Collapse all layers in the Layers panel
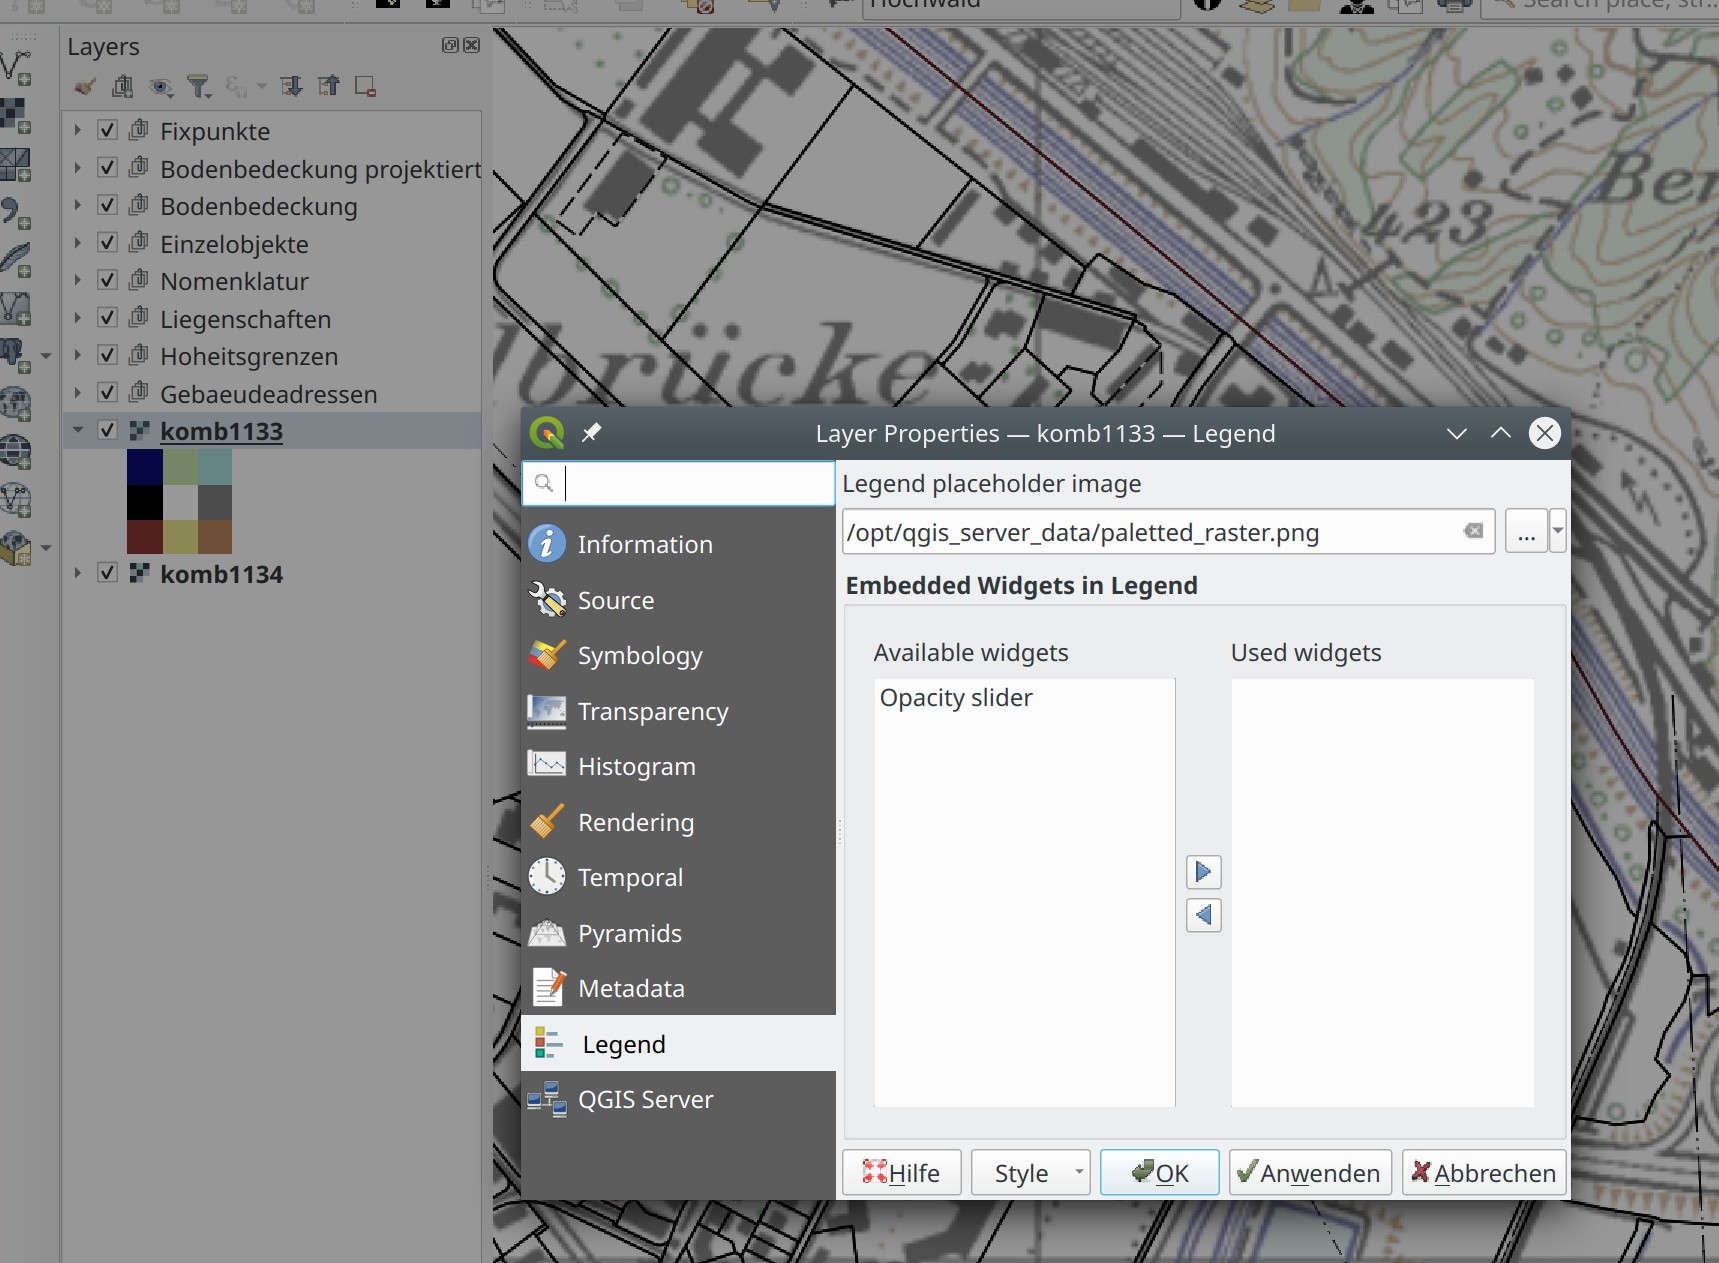Viewport: 1719px width, 1263px height. (x=329, y=86)
